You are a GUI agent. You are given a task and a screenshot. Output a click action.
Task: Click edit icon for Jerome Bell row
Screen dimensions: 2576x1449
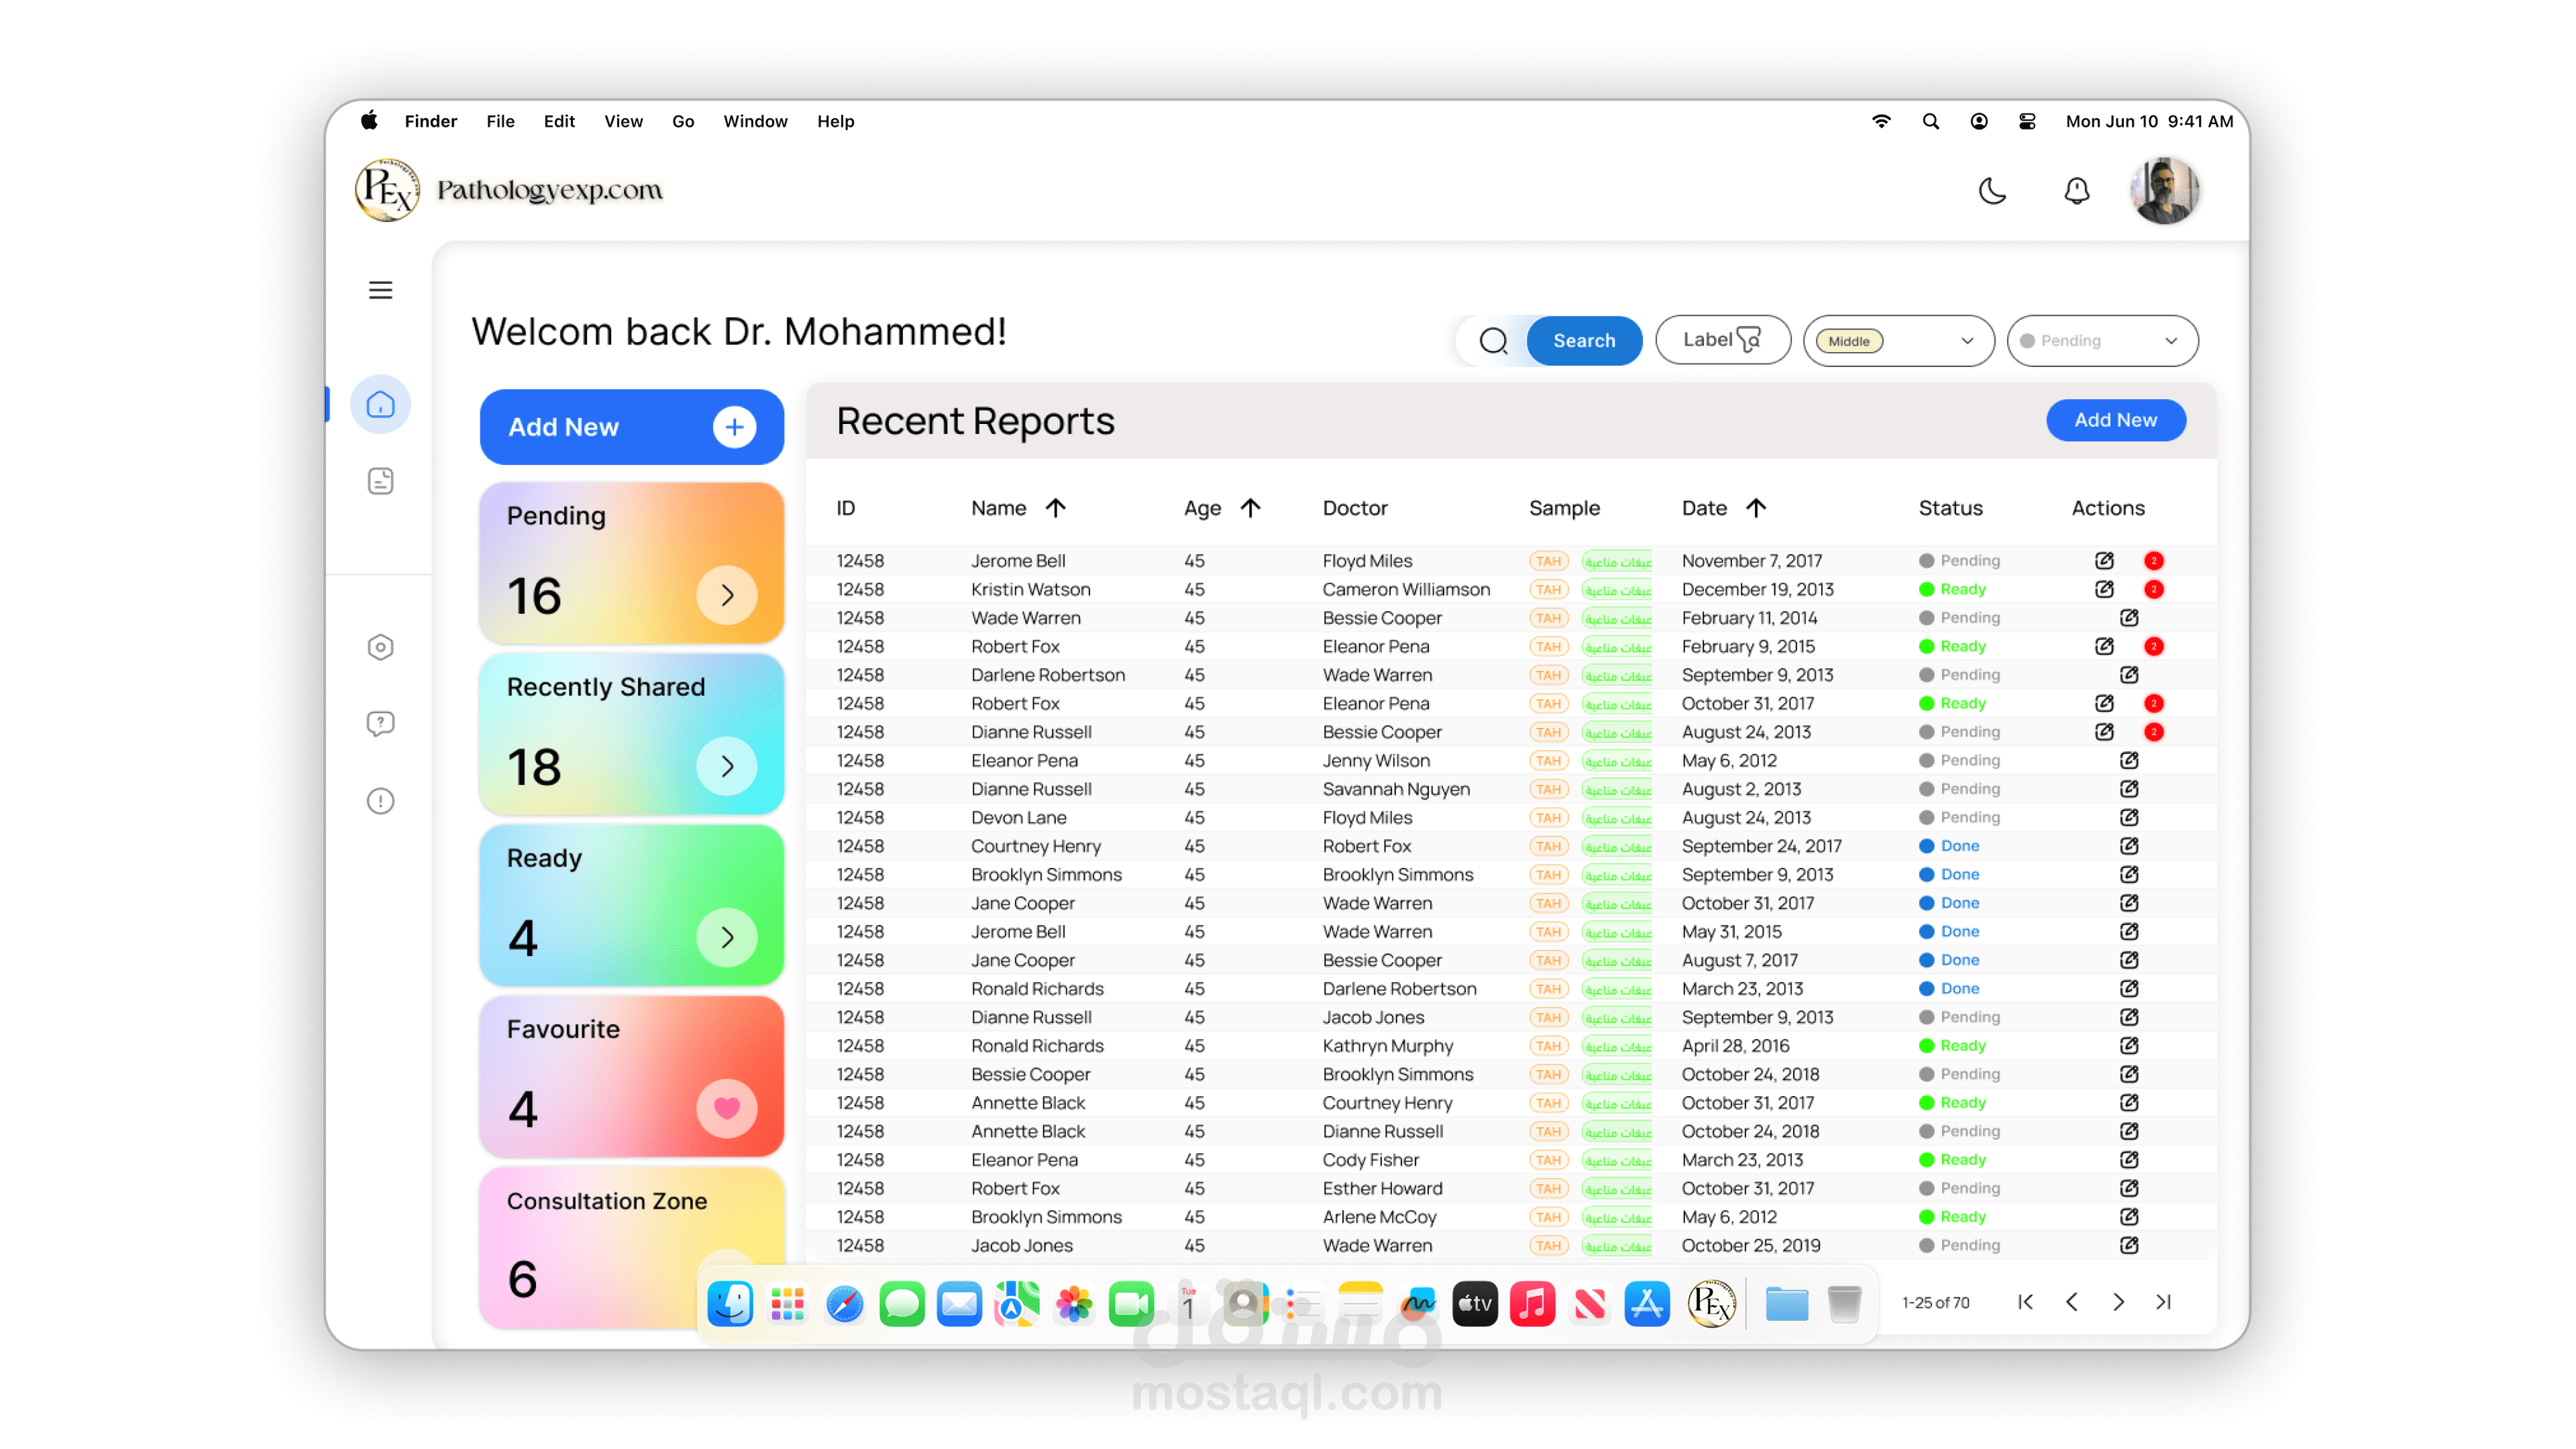coord(2104,560)
